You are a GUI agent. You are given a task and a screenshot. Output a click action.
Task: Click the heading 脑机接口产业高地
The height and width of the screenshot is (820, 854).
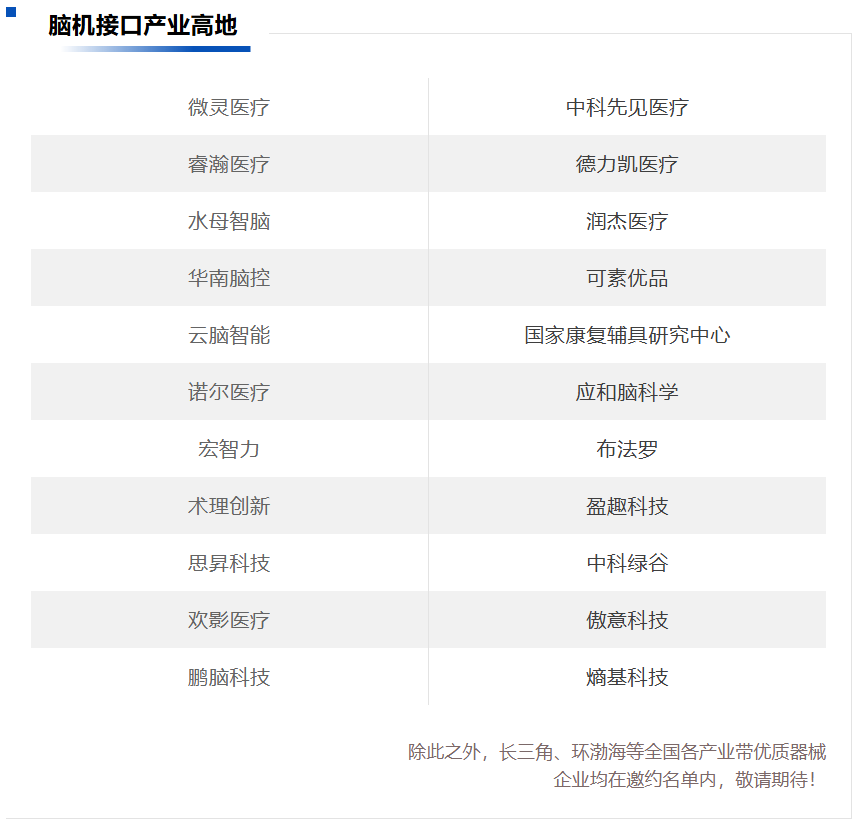pos(143,26)
